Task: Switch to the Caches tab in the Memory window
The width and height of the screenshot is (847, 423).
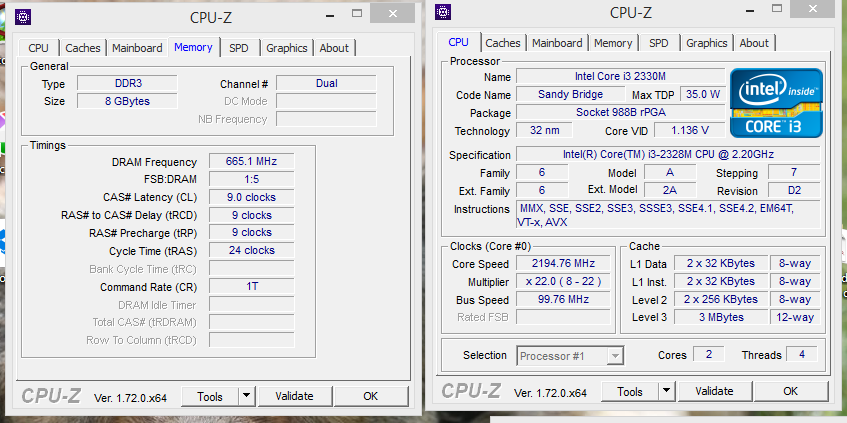Action: point(83,48)
